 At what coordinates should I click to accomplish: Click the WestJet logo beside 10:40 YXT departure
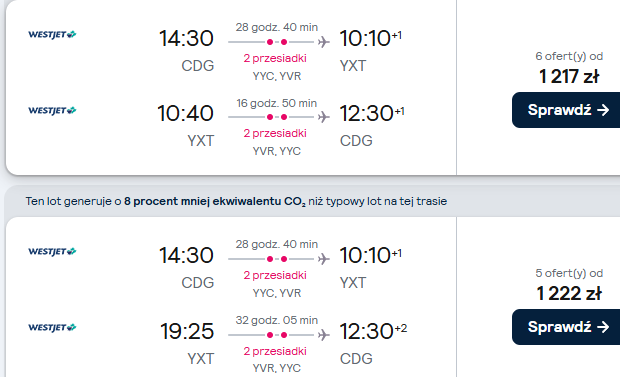click(52, 110)
